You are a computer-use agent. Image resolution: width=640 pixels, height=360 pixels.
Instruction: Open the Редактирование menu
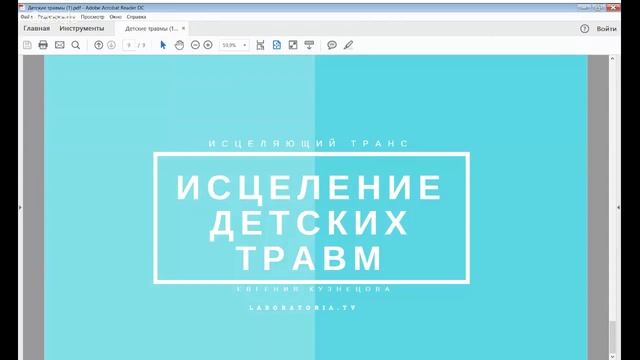point(56,17)
